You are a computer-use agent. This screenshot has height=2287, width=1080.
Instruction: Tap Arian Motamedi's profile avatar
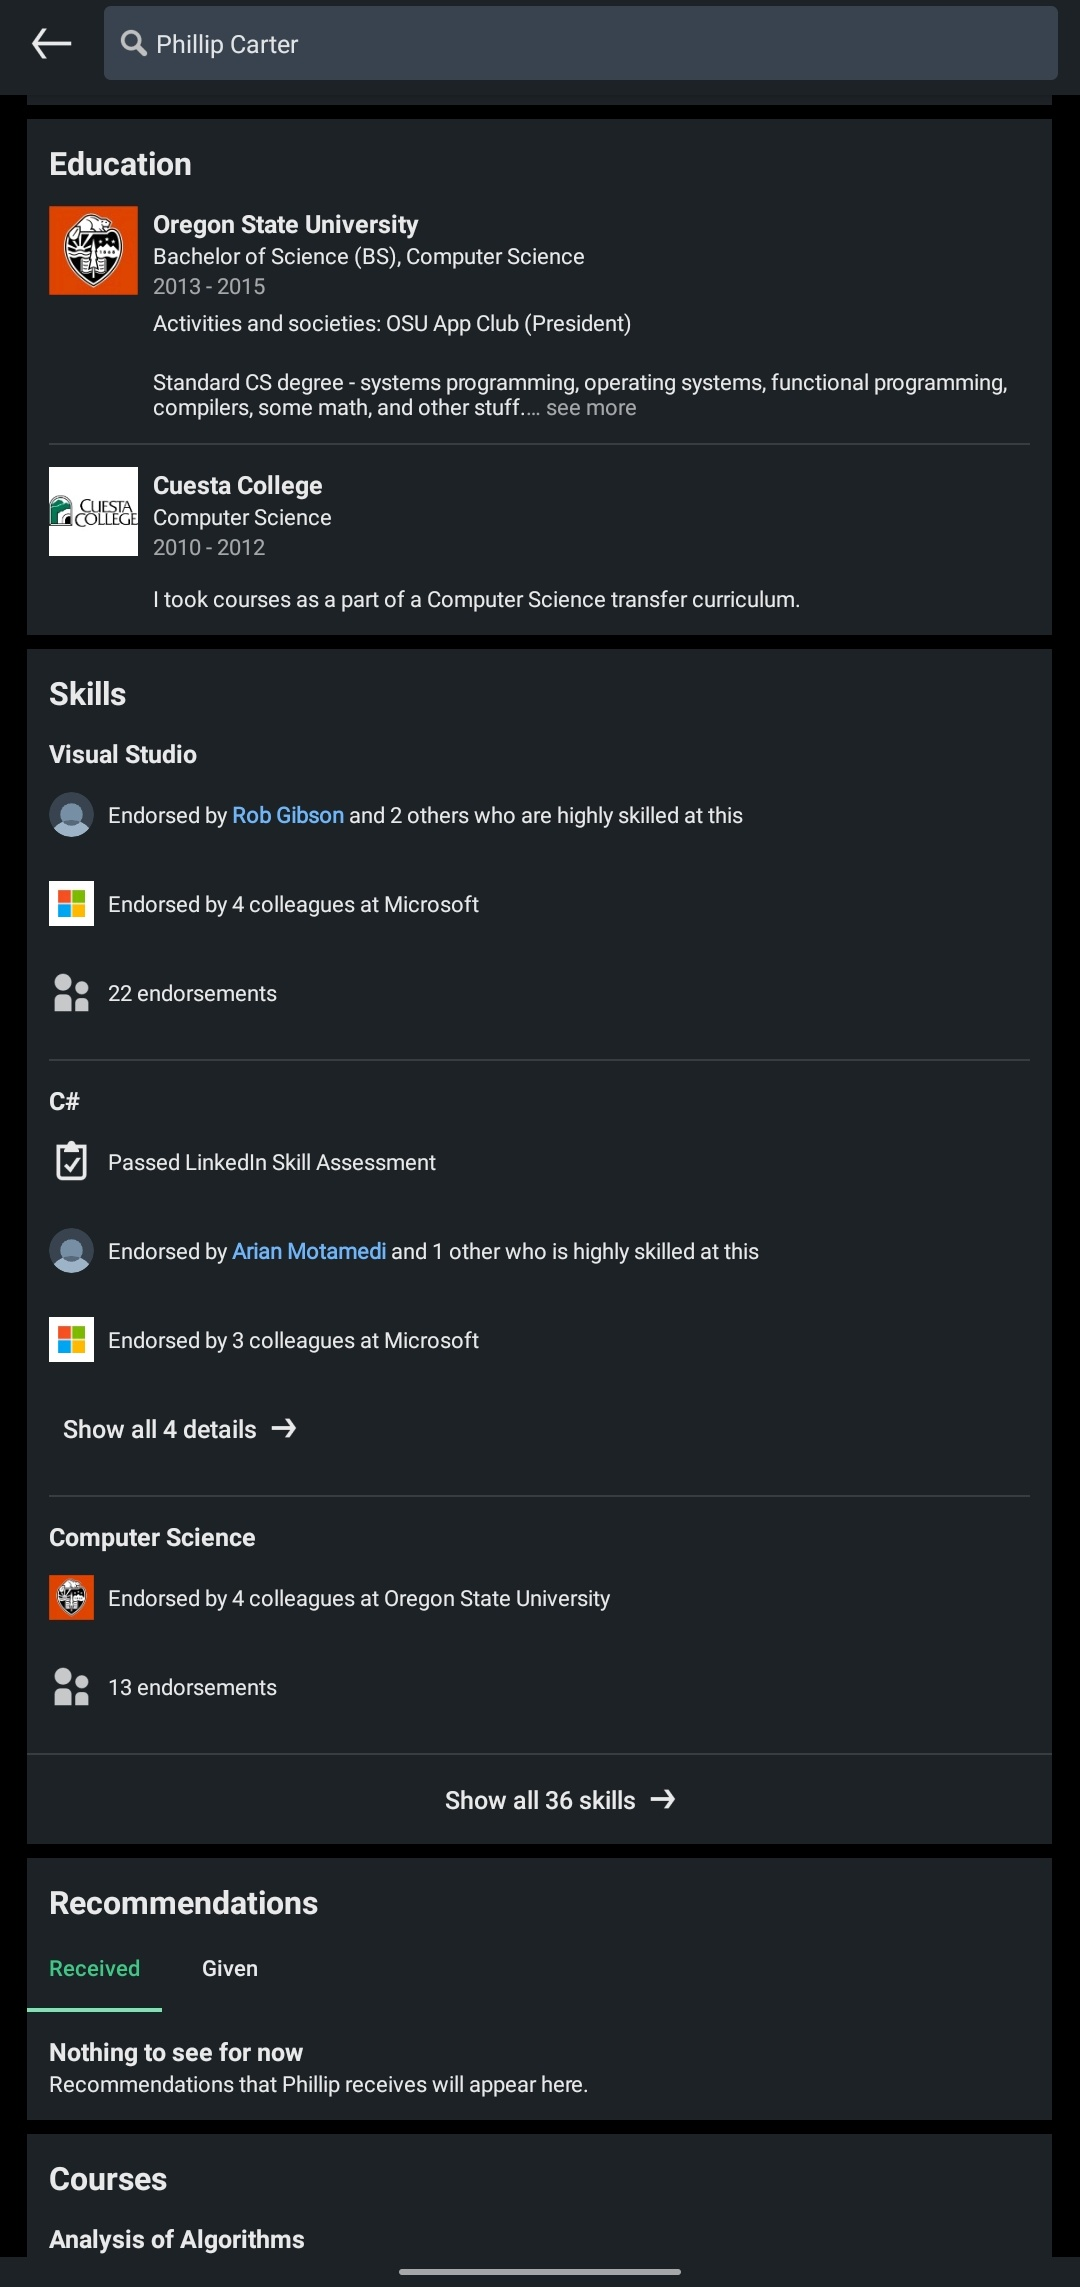71,1251
